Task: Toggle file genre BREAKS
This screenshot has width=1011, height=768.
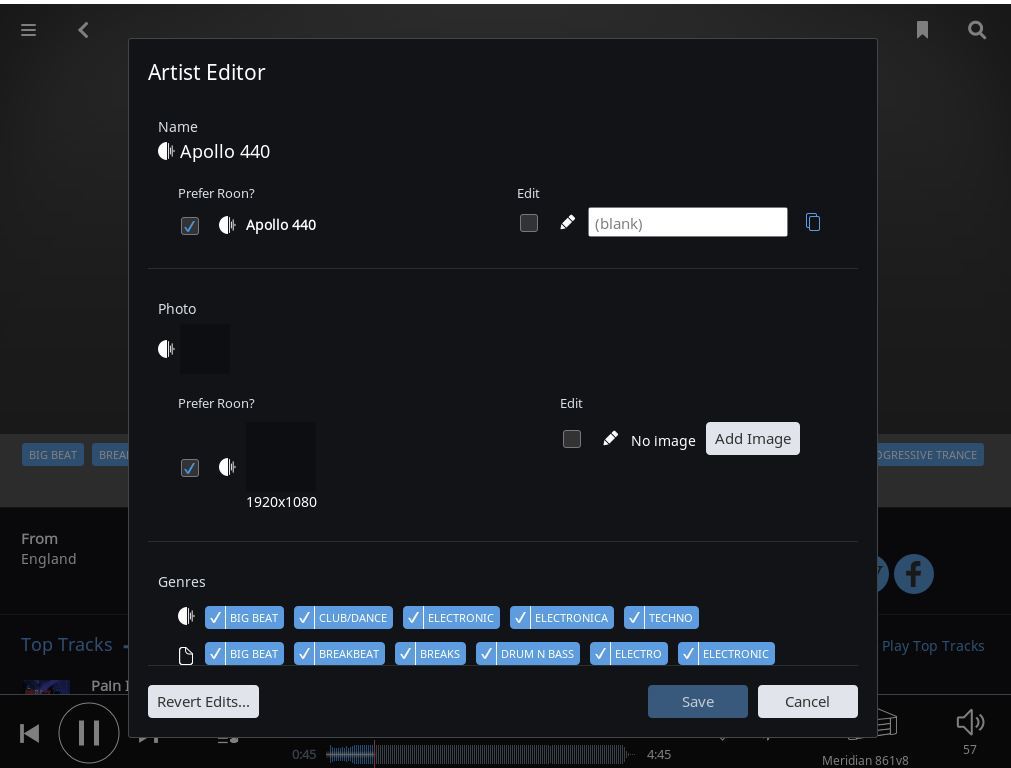Action: tap(430, 653)
